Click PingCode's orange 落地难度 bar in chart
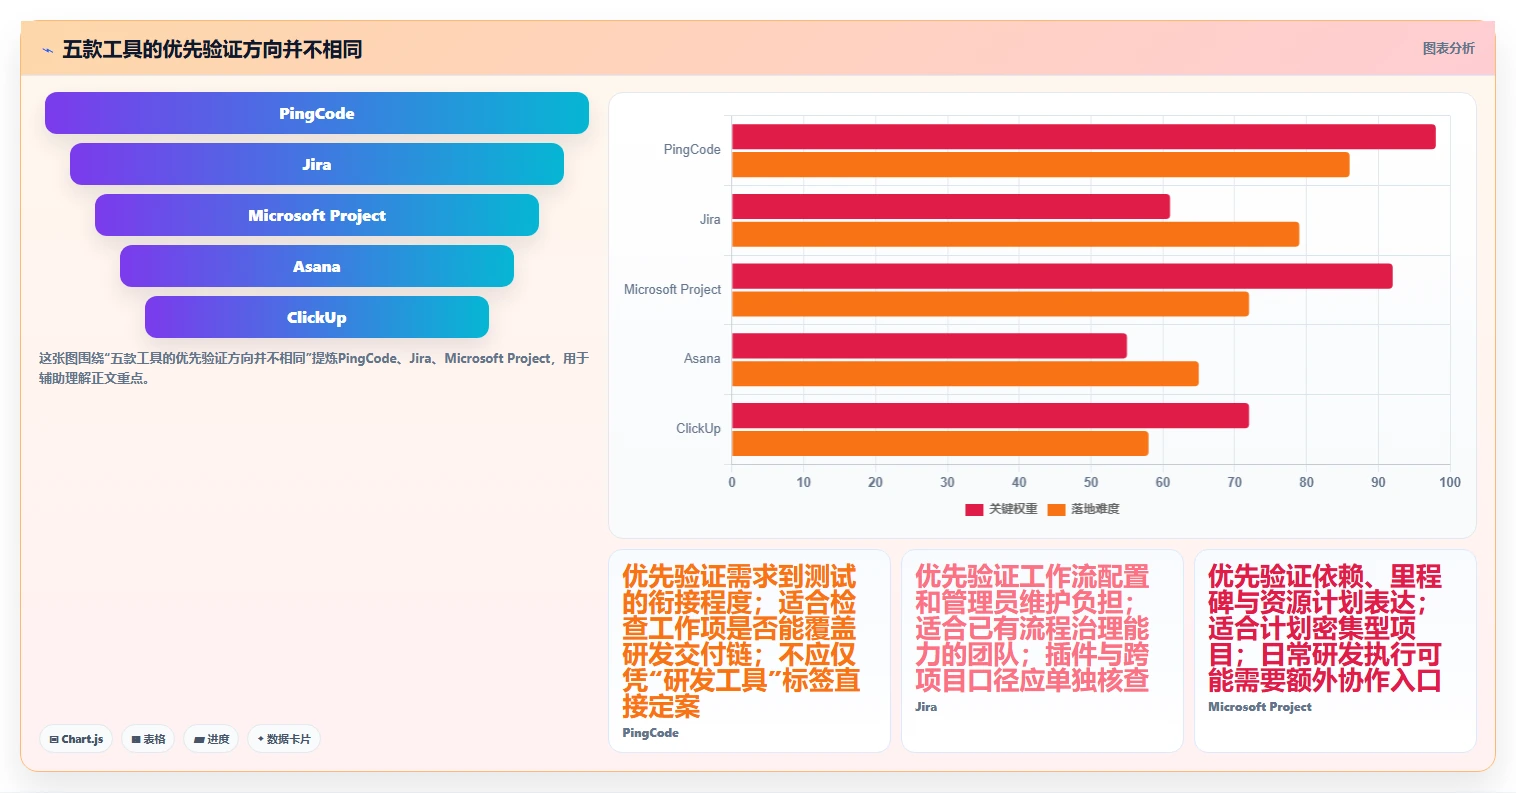1516x793 pixels. point(1041,165)
